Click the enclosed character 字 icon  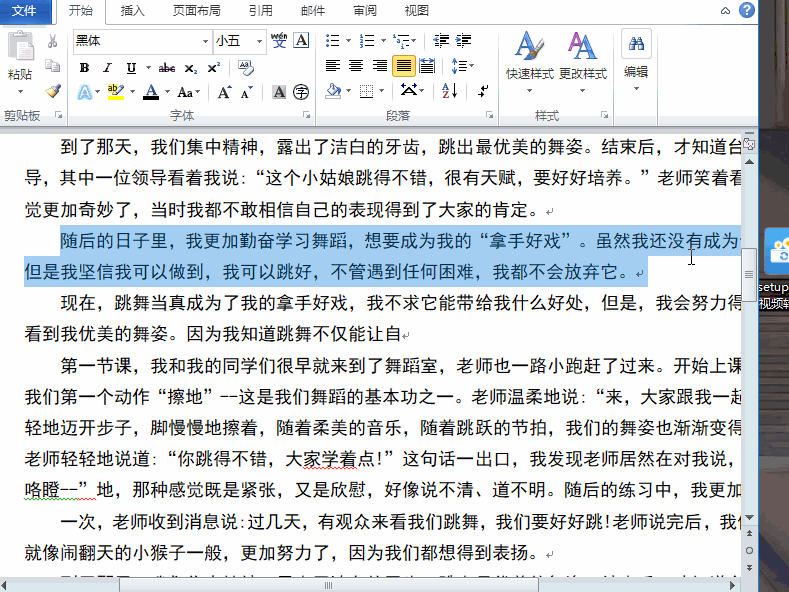coord(301,91)
